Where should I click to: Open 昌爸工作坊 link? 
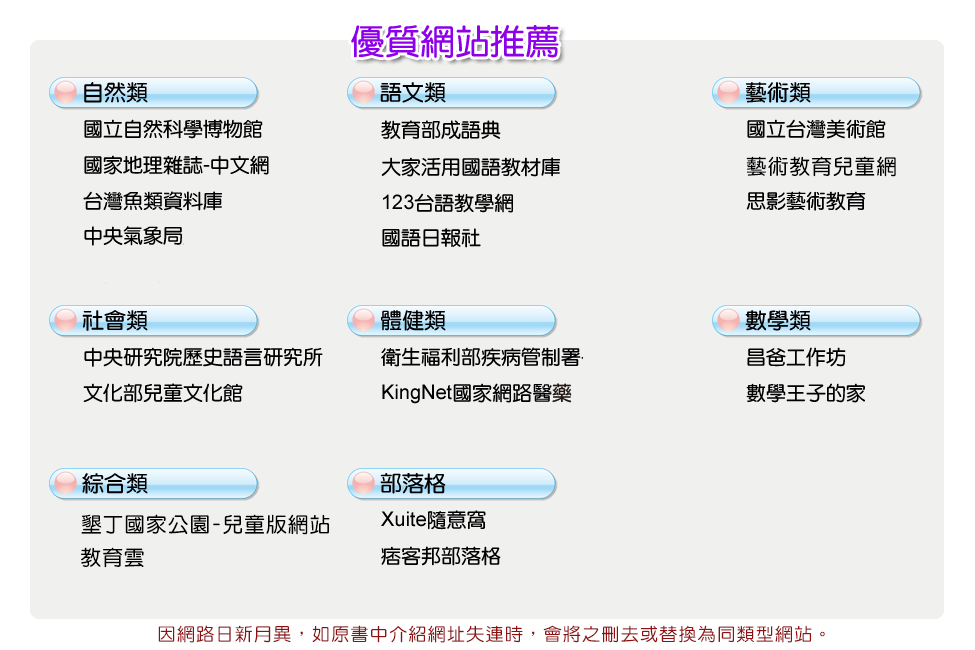(796, 357)
